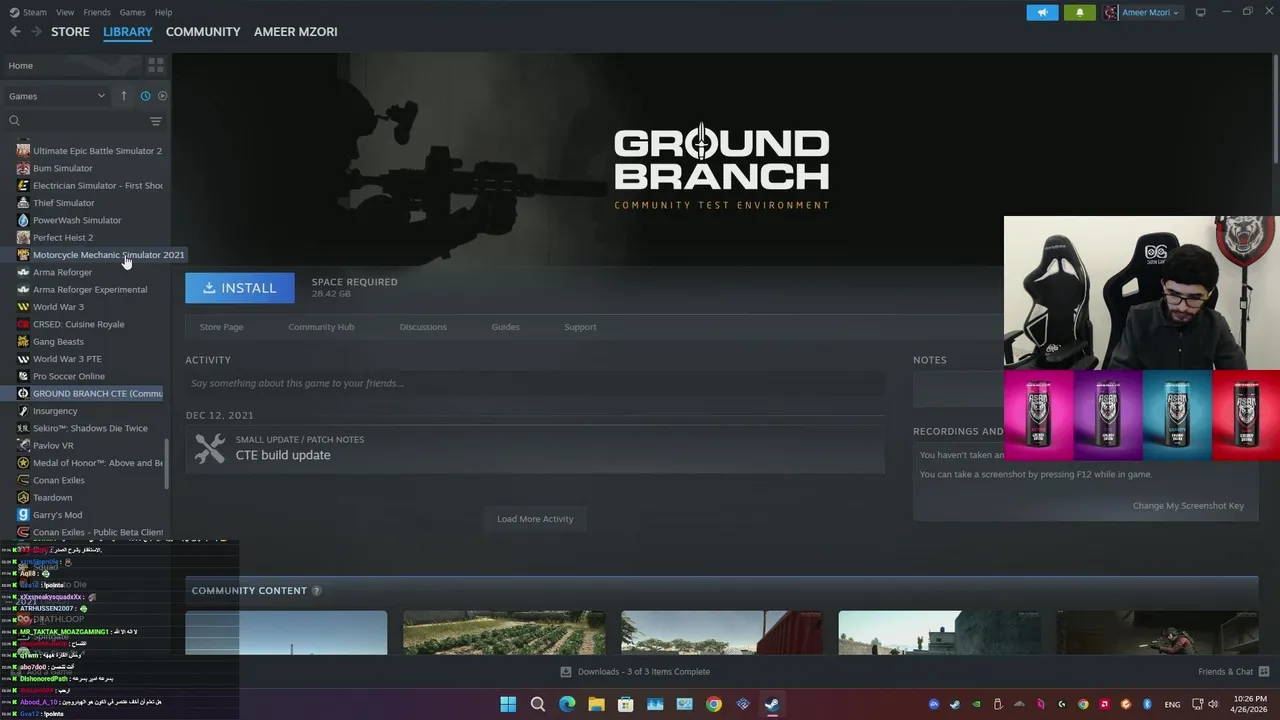
Task: Open the CTE build update patch notes
Action: tap(283, 455)
